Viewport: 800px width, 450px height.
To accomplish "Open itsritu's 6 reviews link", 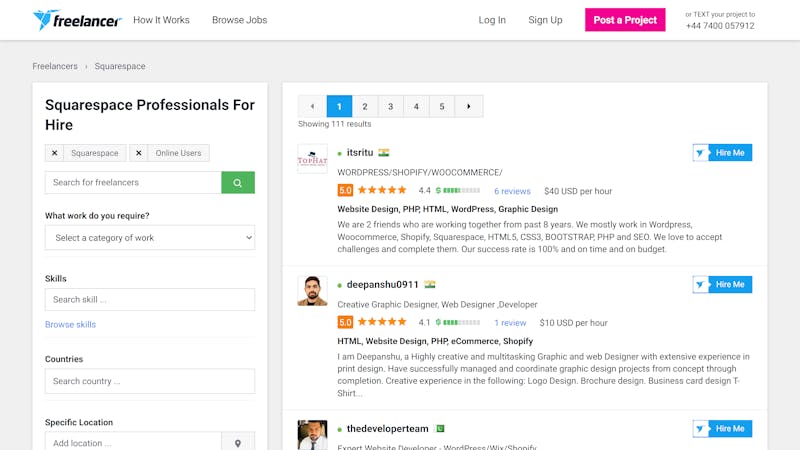I will tap(512, 191).
